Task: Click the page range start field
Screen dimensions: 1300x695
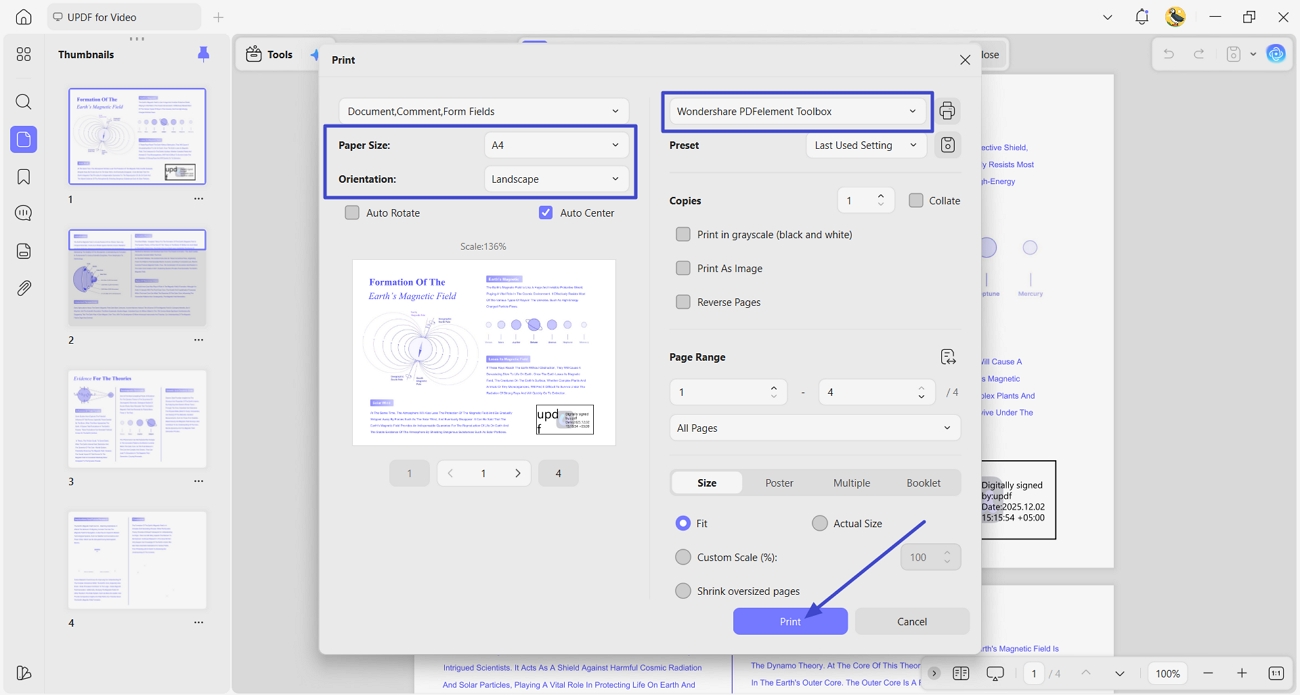Action: click(728, 392)
